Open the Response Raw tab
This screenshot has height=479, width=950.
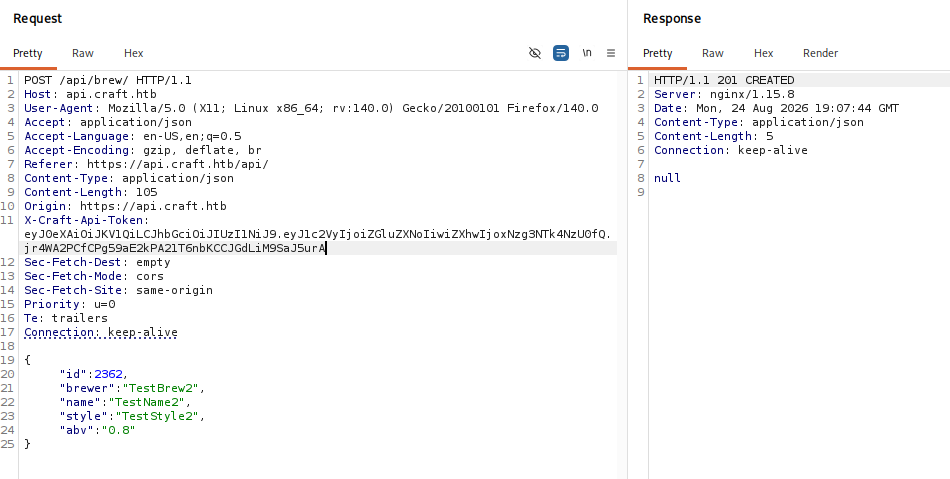point(712,53)
